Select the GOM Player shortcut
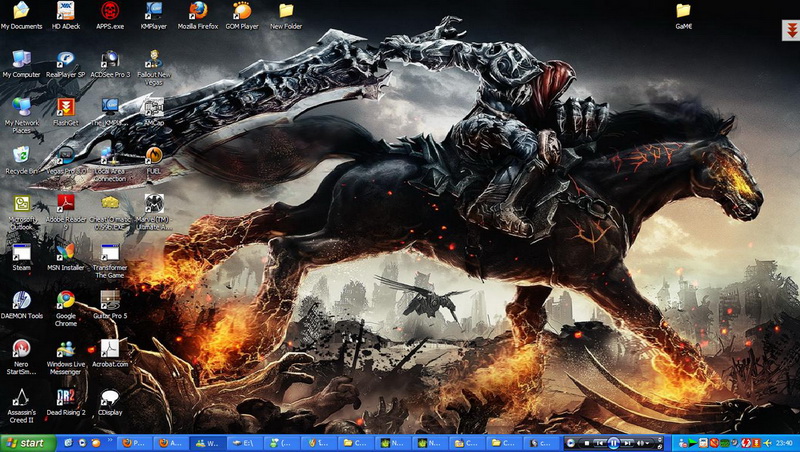The width and height of the screenshot is (800, 452). tap(242, 16)
